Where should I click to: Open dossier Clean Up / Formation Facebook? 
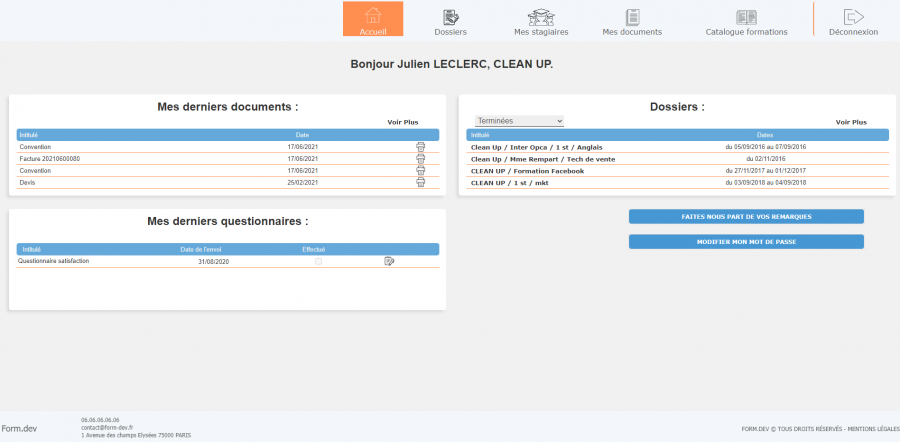pos(527,171)
